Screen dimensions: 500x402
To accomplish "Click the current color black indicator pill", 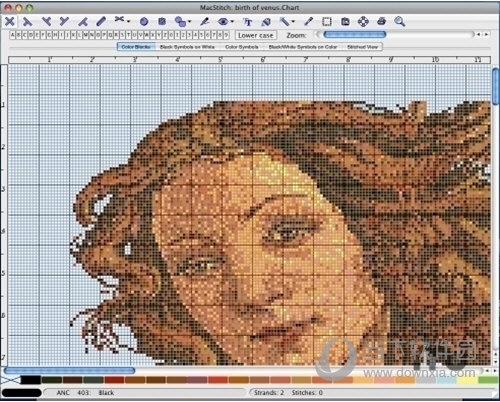I will (x=22, y=393).
